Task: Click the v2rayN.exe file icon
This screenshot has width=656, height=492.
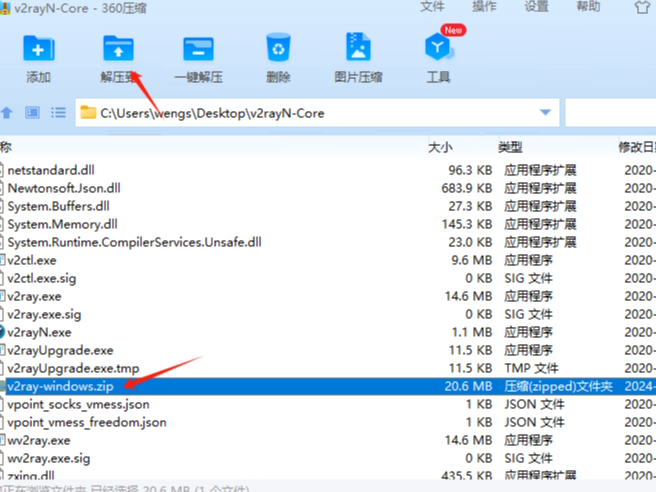Action: pos(2,332)
